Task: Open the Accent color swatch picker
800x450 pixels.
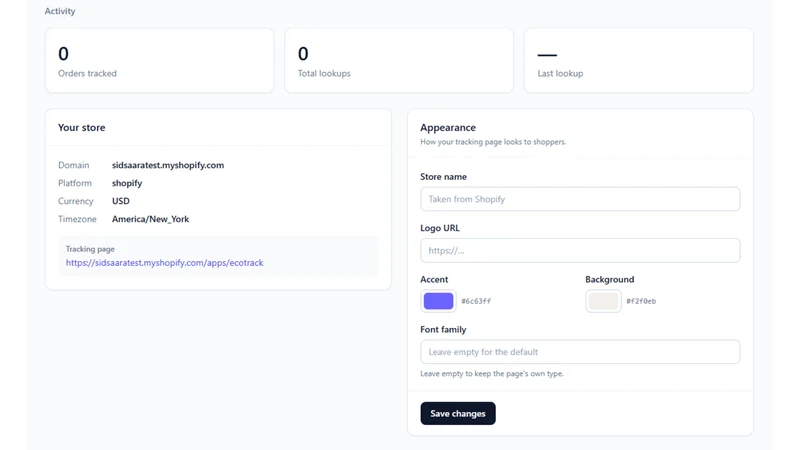Action: 438,301
